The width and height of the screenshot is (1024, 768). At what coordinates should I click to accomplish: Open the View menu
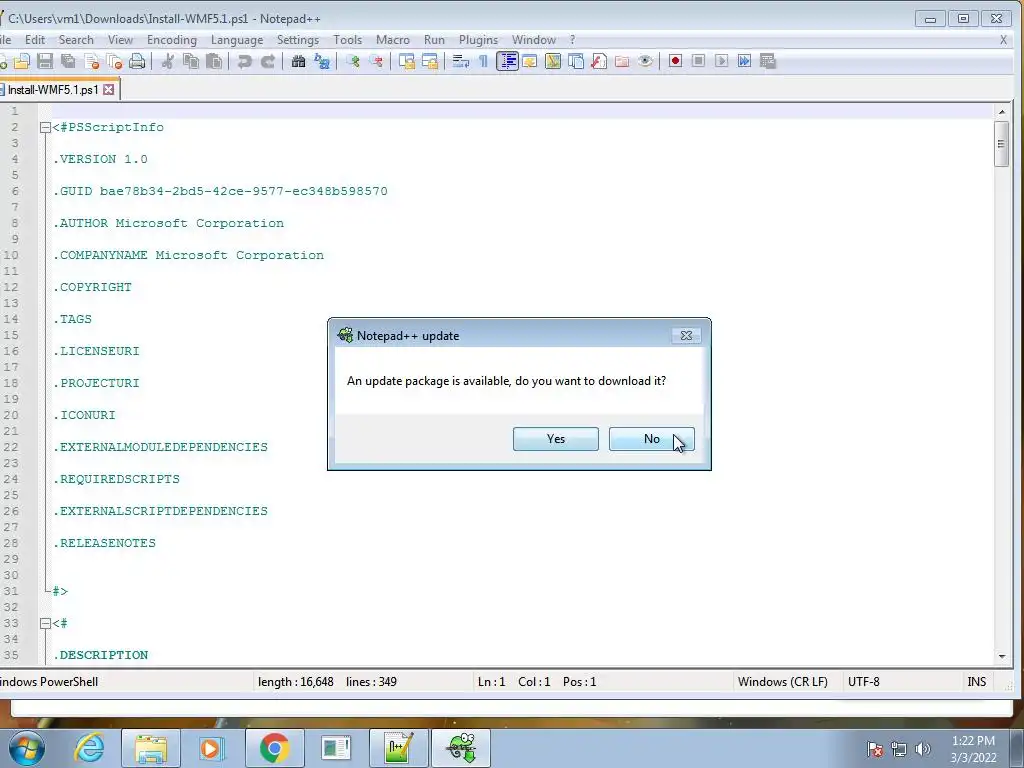(120, 40)
